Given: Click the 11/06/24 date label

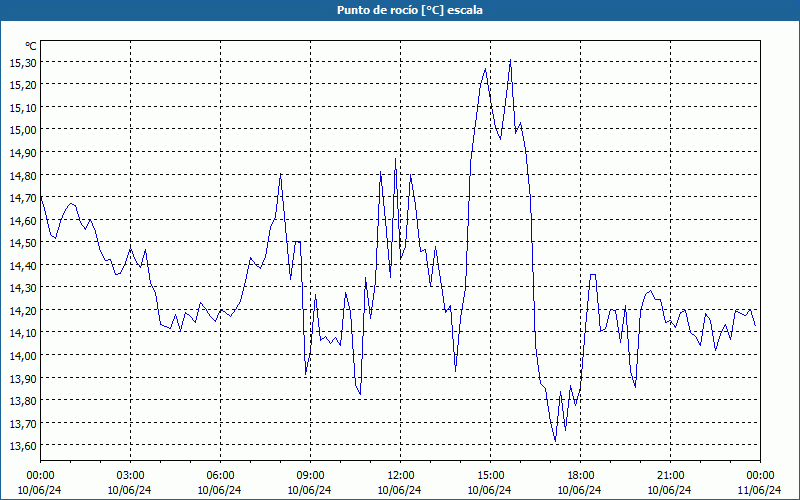Looking at the screenshot, I should 760,490.
